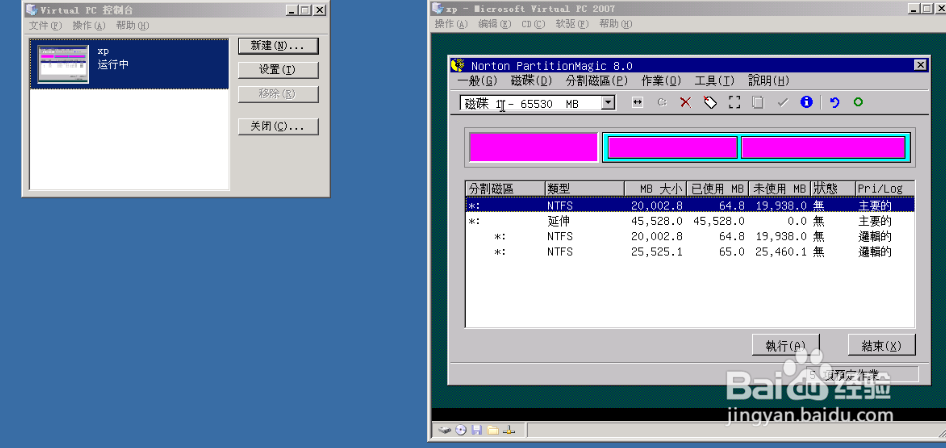The width and height of the screenshot is (946, 448).
Task: Select the resize/move partition tool icon
Action: (637, 103)
